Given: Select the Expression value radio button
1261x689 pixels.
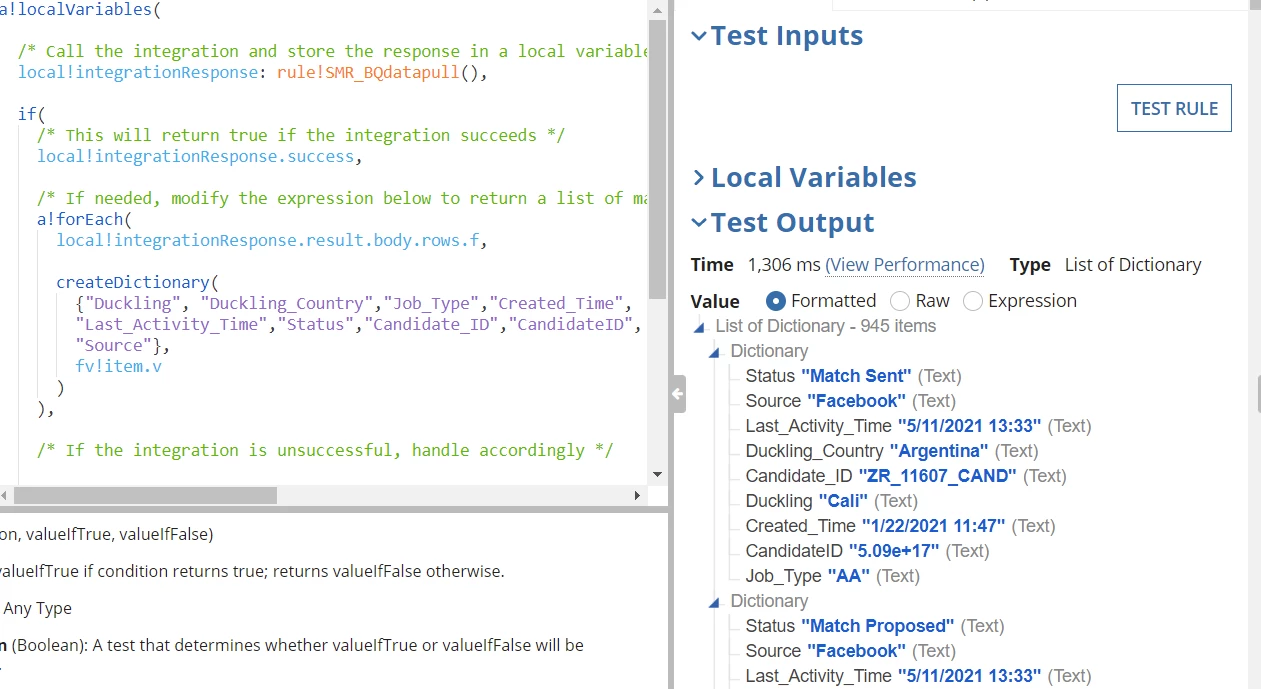Looking at the screenshot, I should coord(973,301).
